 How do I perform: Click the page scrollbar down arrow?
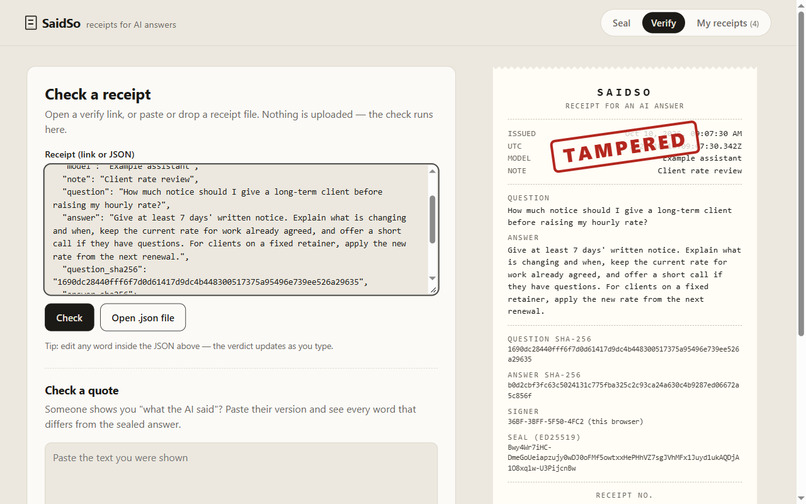pyautogui.click(x=801, y=499)
